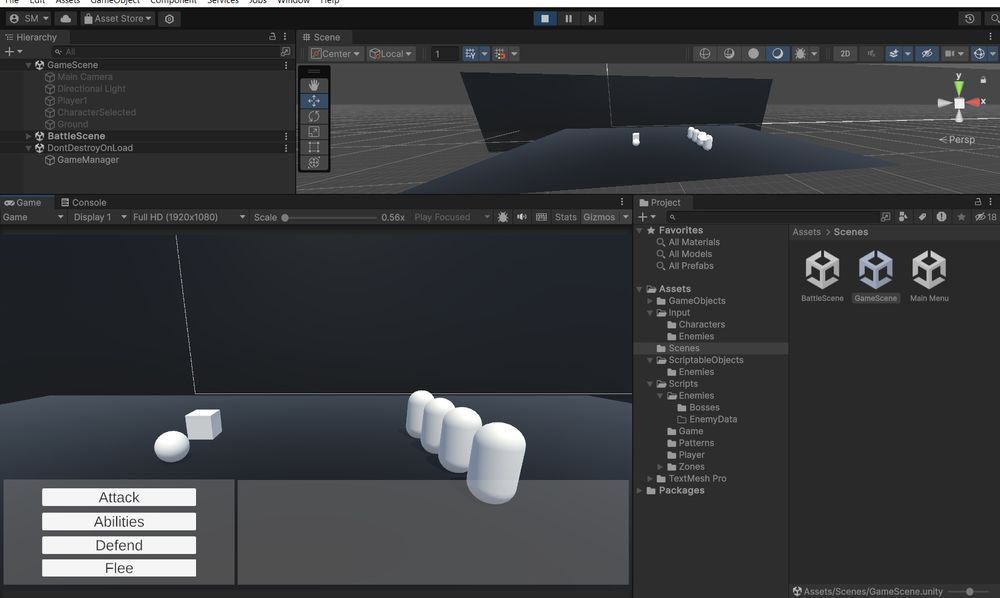Open the cloud services button
The width and height of the screenshot is (1000, 598).
click(65, 18)
